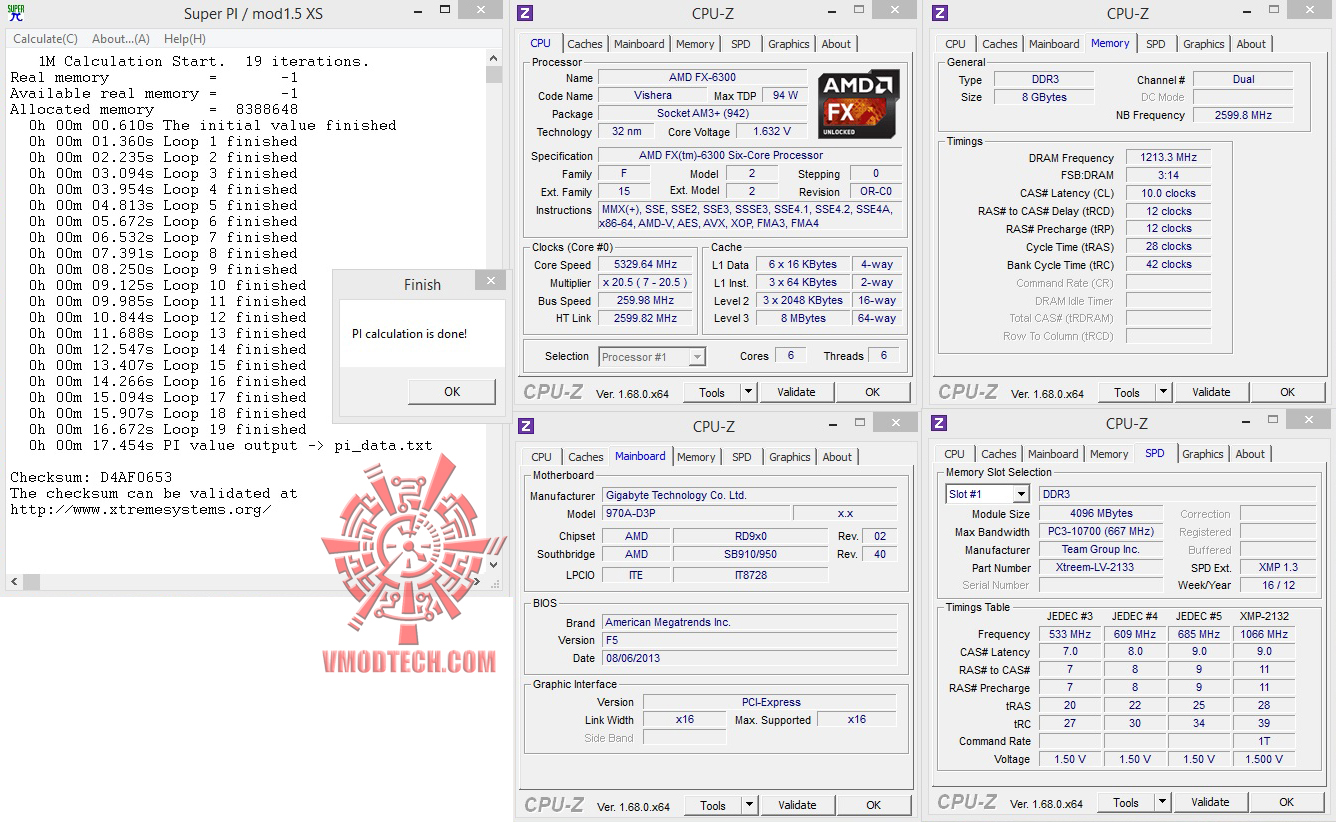Screen dimensions: 1336x822
Task: Click the Checksum: D4AF0653 line in Super PI
Action: pos(91,477)
